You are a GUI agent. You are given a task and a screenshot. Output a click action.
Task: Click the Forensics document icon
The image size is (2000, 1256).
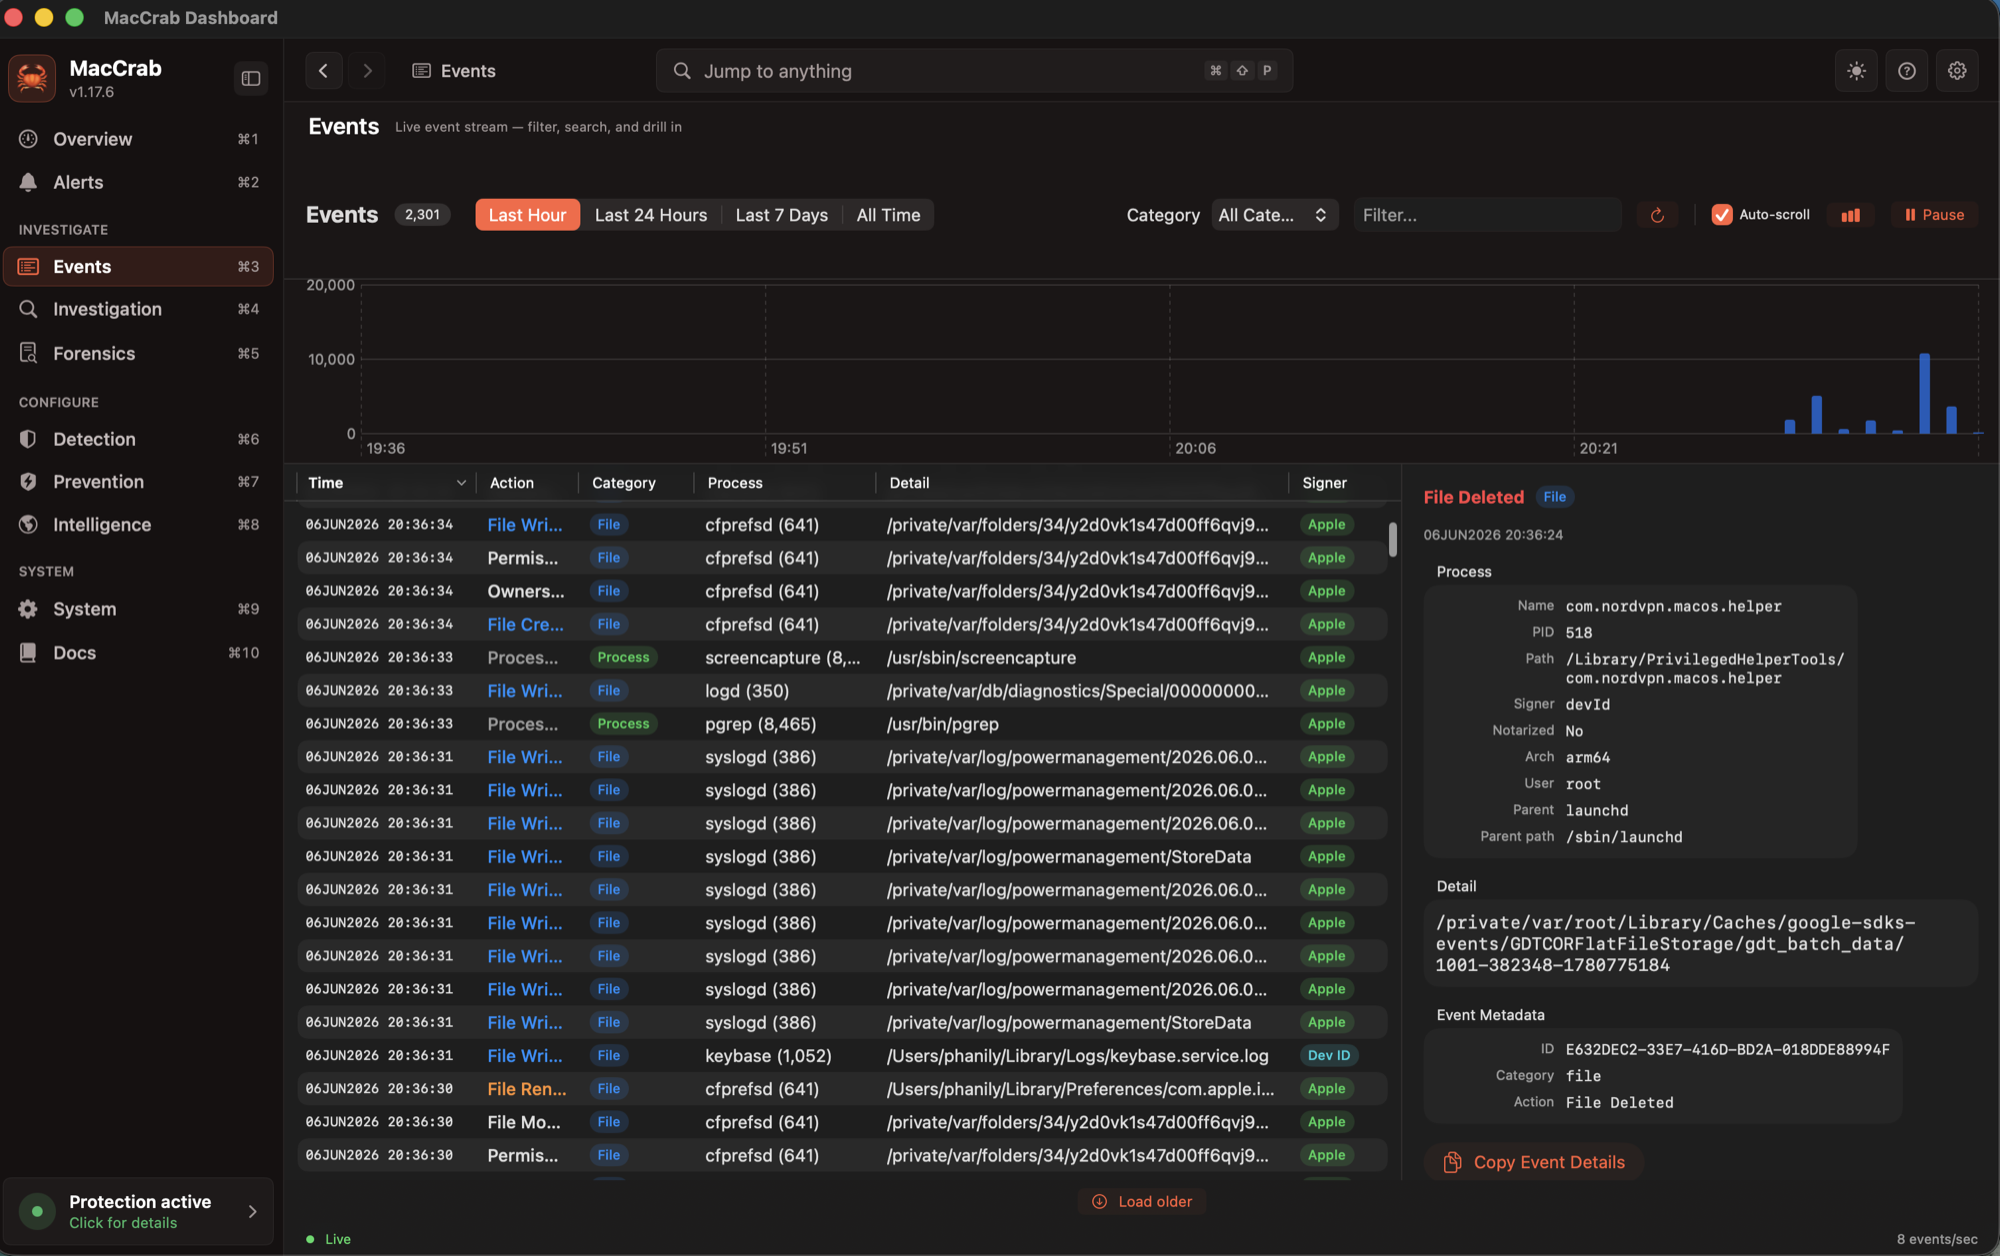(28, 353)
